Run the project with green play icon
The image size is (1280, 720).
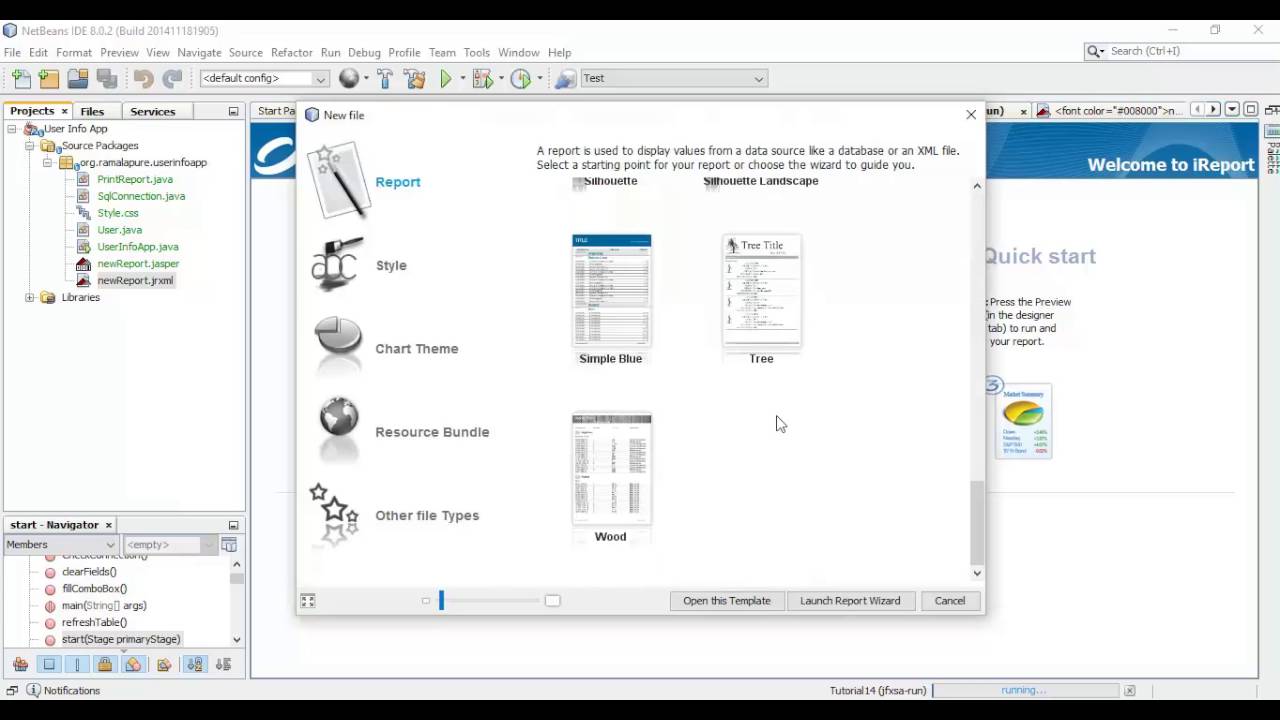coord(446,78)
